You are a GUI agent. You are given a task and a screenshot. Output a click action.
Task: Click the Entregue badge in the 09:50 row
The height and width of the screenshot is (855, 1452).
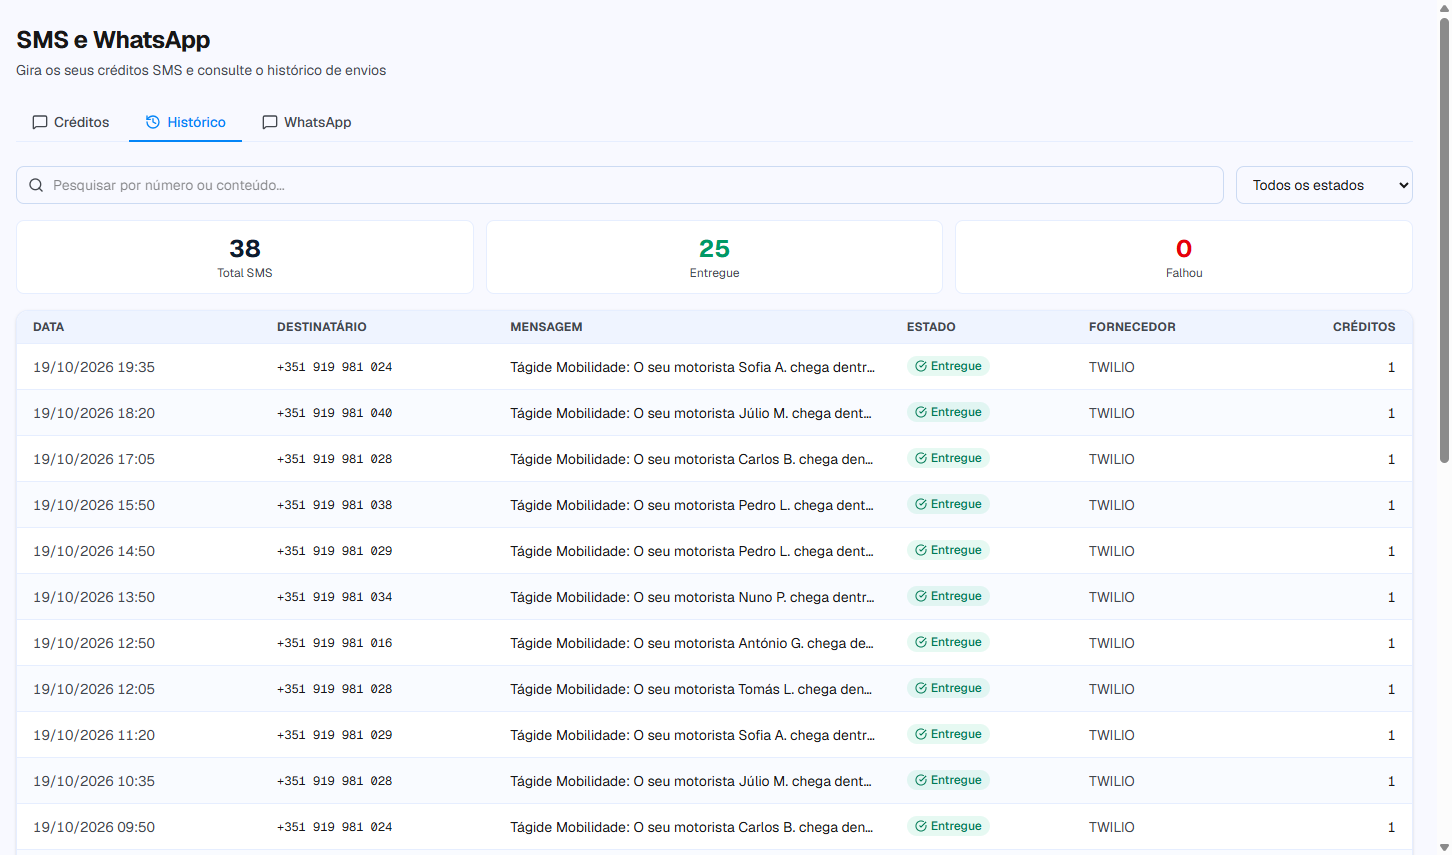[x=948, y=826]
